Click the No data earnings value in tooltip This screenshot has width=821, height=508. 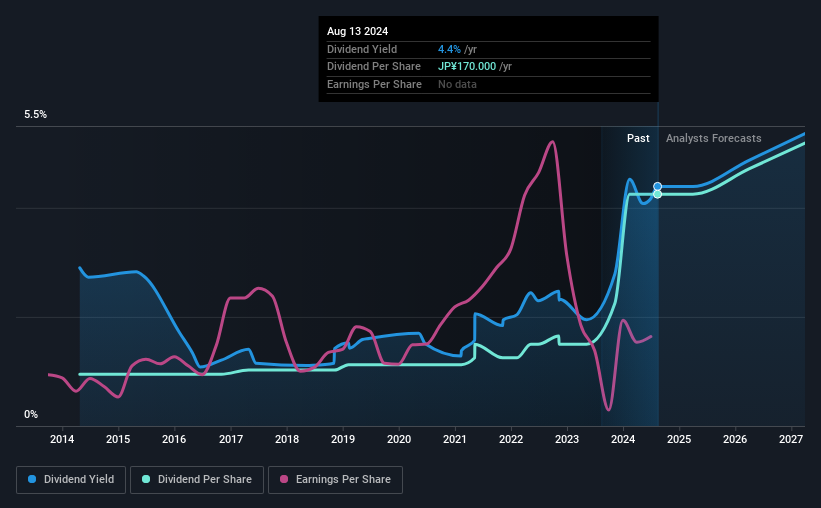click(x=458, y=84)
